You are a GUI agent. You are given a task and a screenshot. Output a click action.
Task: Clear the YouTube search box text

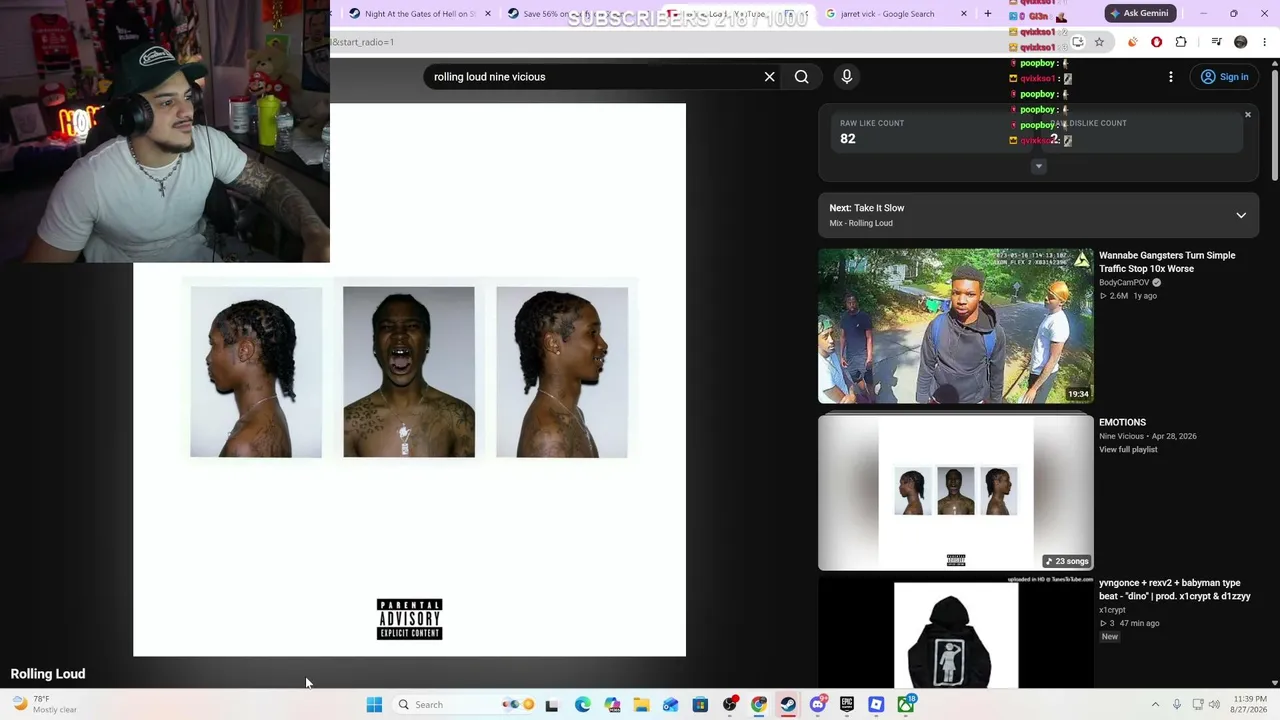(x=769, y=77)
